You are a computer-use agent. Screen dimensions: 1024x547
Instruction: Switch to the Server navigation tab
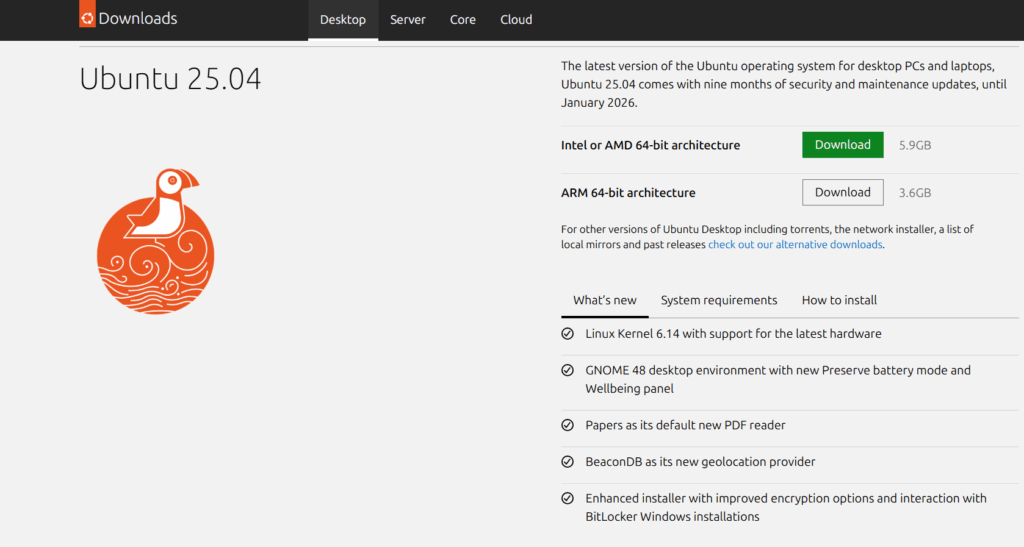coord(408,20)
